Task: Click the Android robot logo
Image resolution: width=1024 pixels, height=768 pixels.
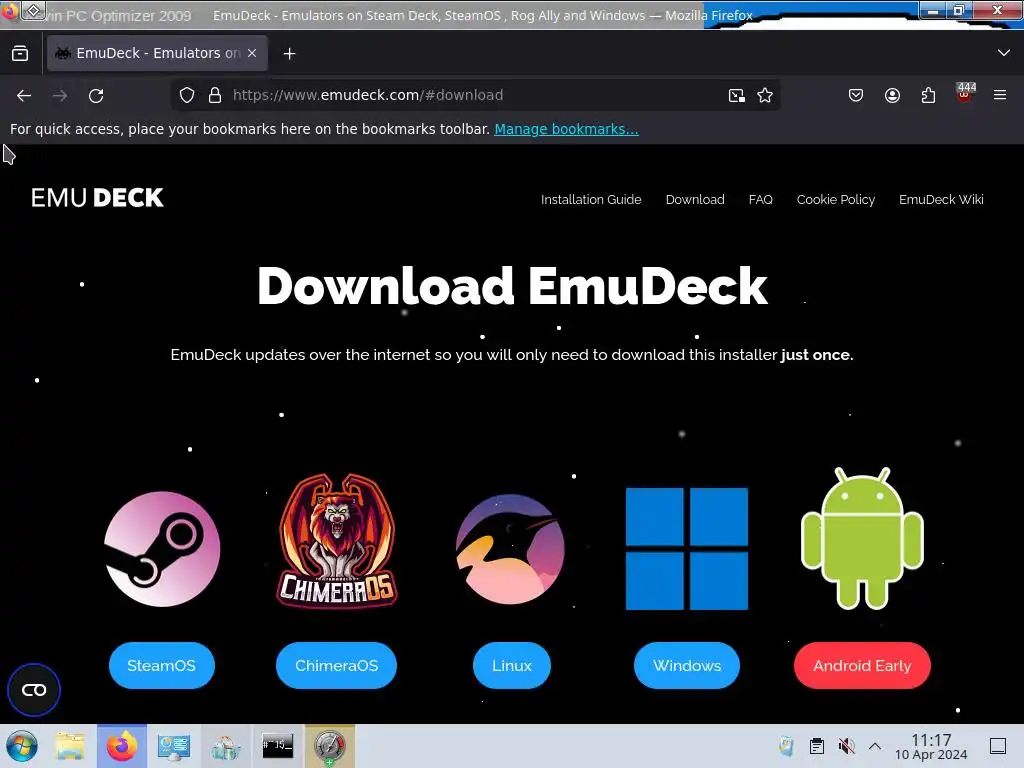Action: (862, 539)
